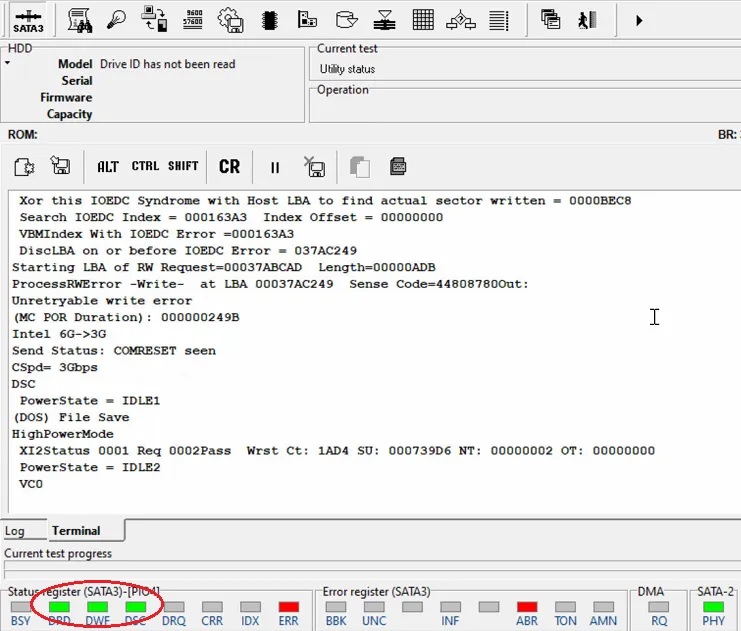
Task: Expand the toolbar overflow arrow
Action: 638,20
